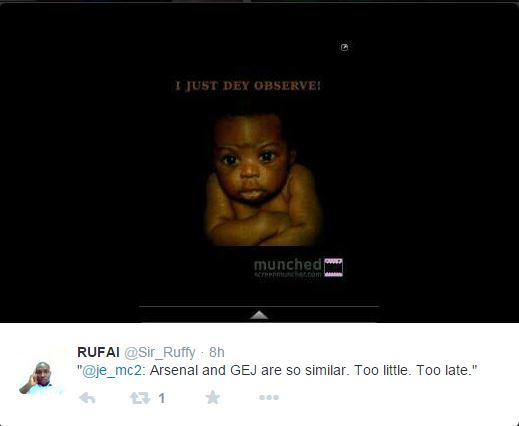Click the munched film-strip logo icon
This screenshot has width=519, height=426.
pos(333,267)
